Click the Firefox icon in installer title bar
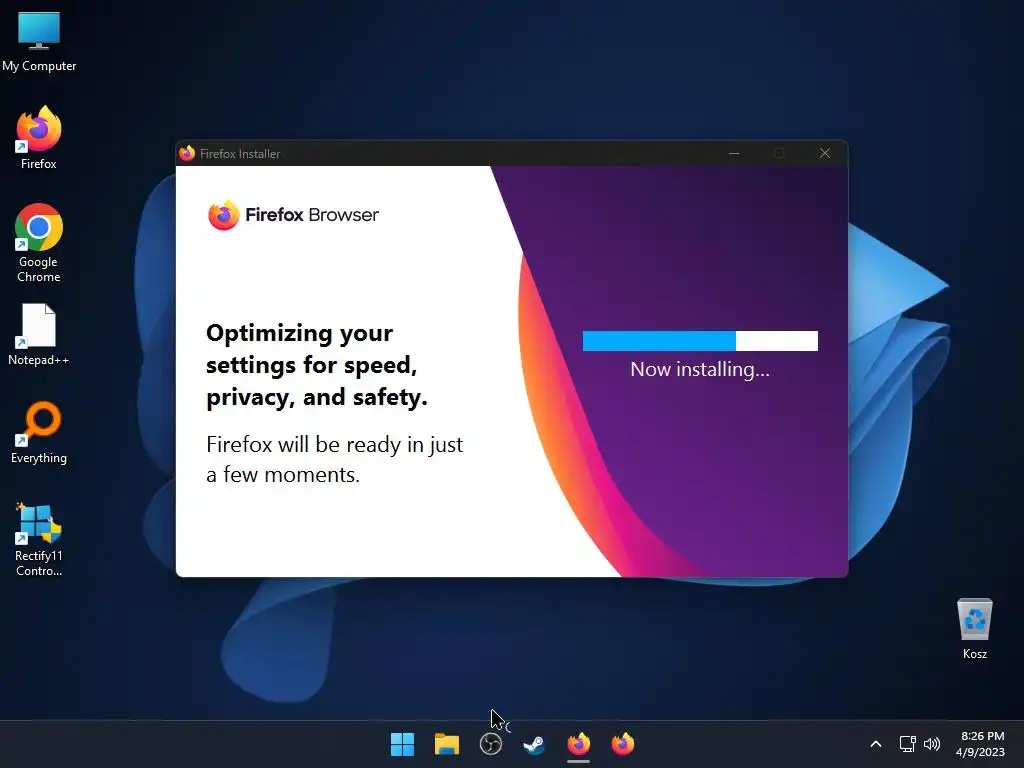The image size is (1024, 768). coord(187,153)
